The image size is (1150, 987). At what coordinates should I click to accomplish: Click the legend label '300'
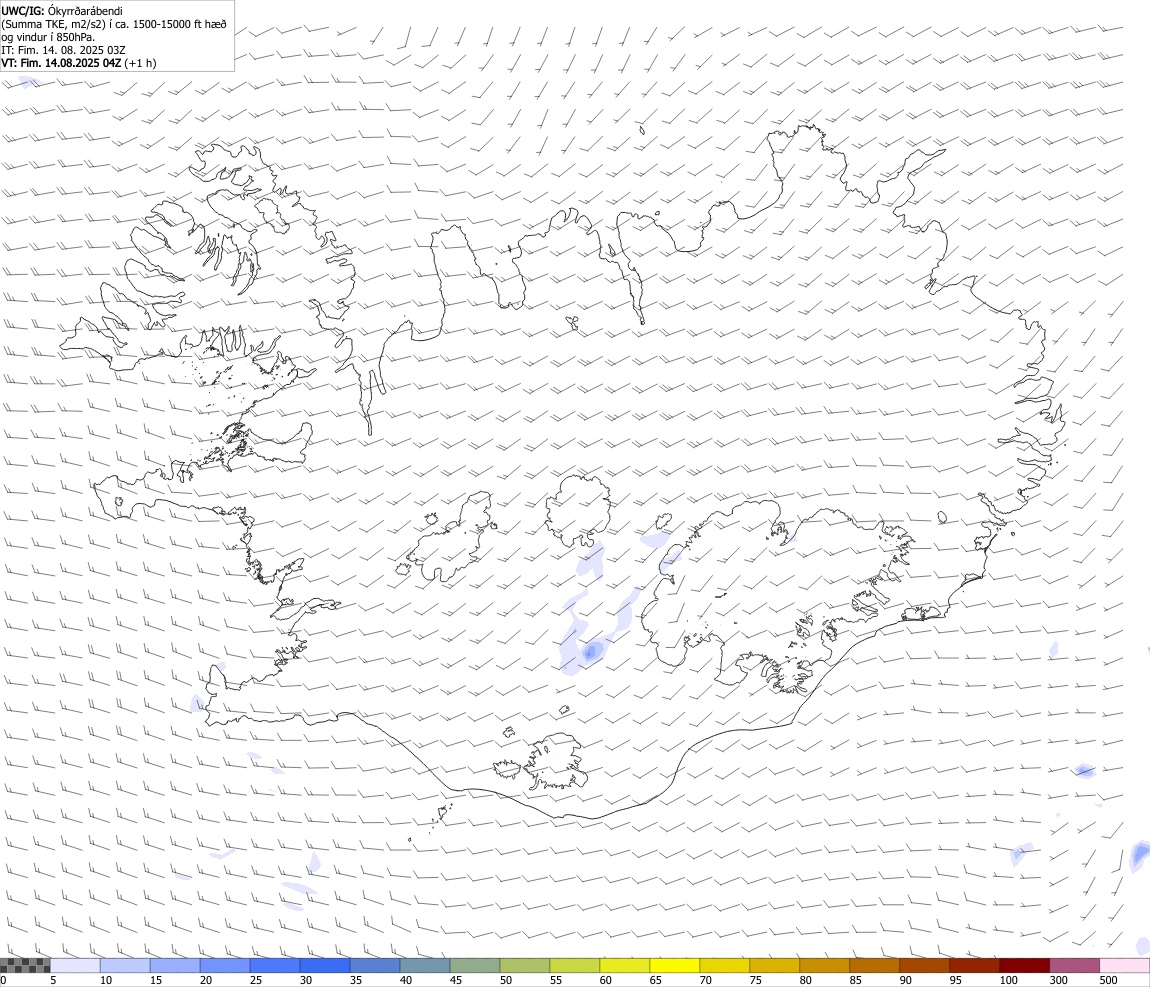pyautogui.click(x=1058, y=980)
